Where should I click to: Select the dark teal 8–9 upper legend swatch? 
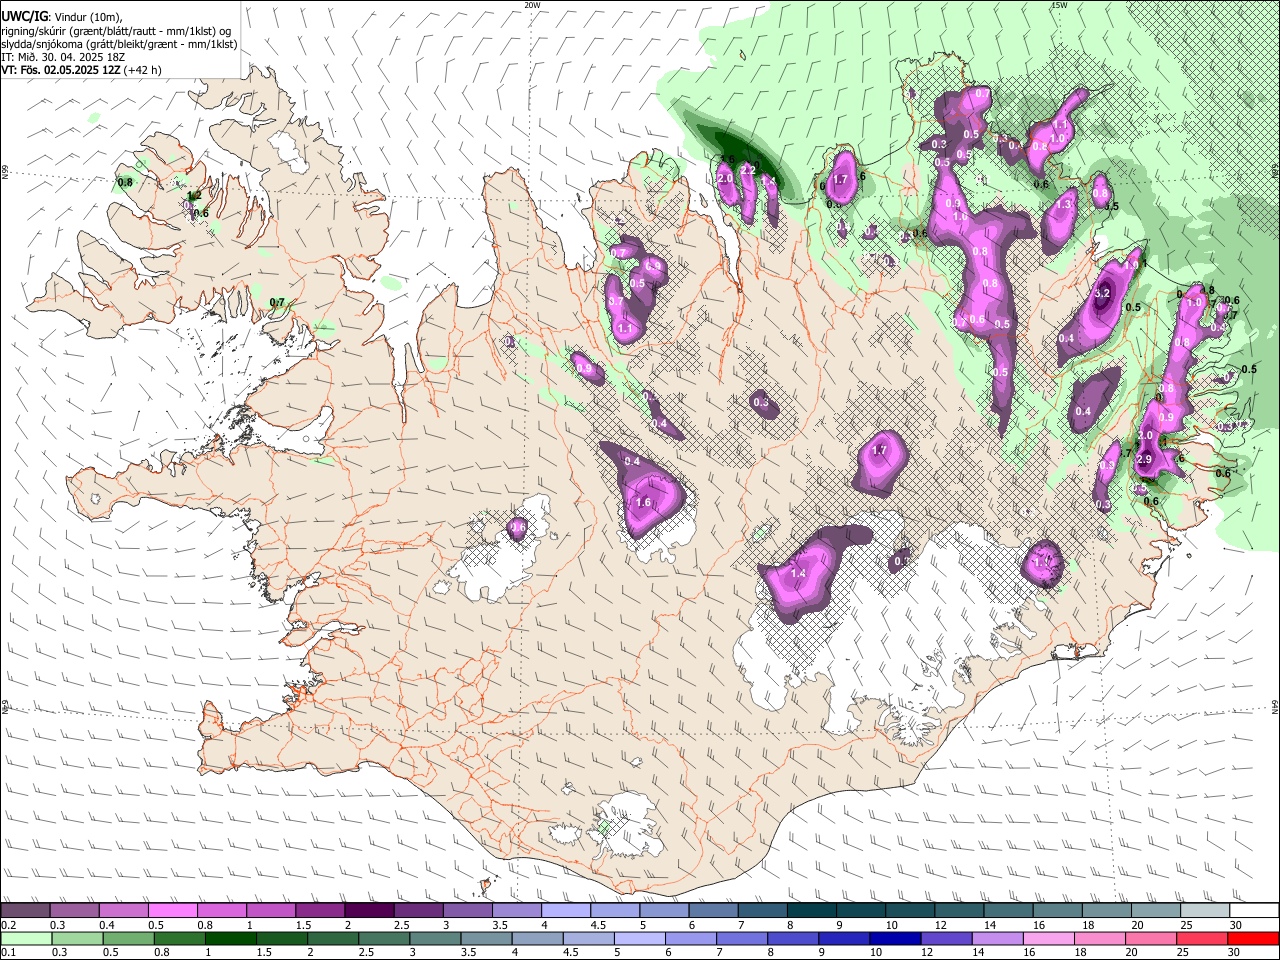tap(812, 911)
